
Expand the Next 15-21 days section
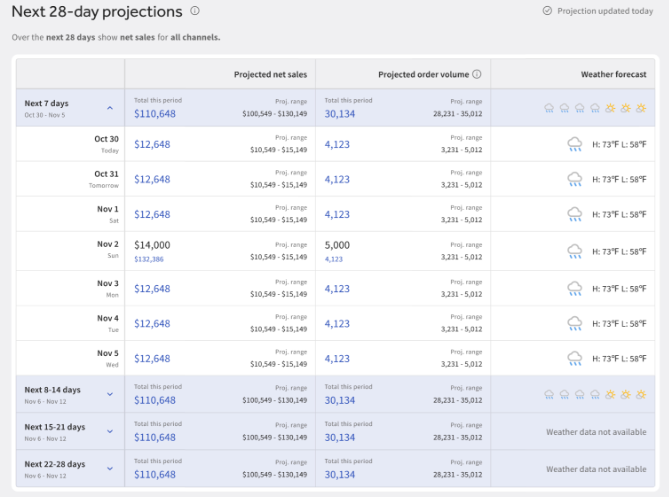point(110,432)
